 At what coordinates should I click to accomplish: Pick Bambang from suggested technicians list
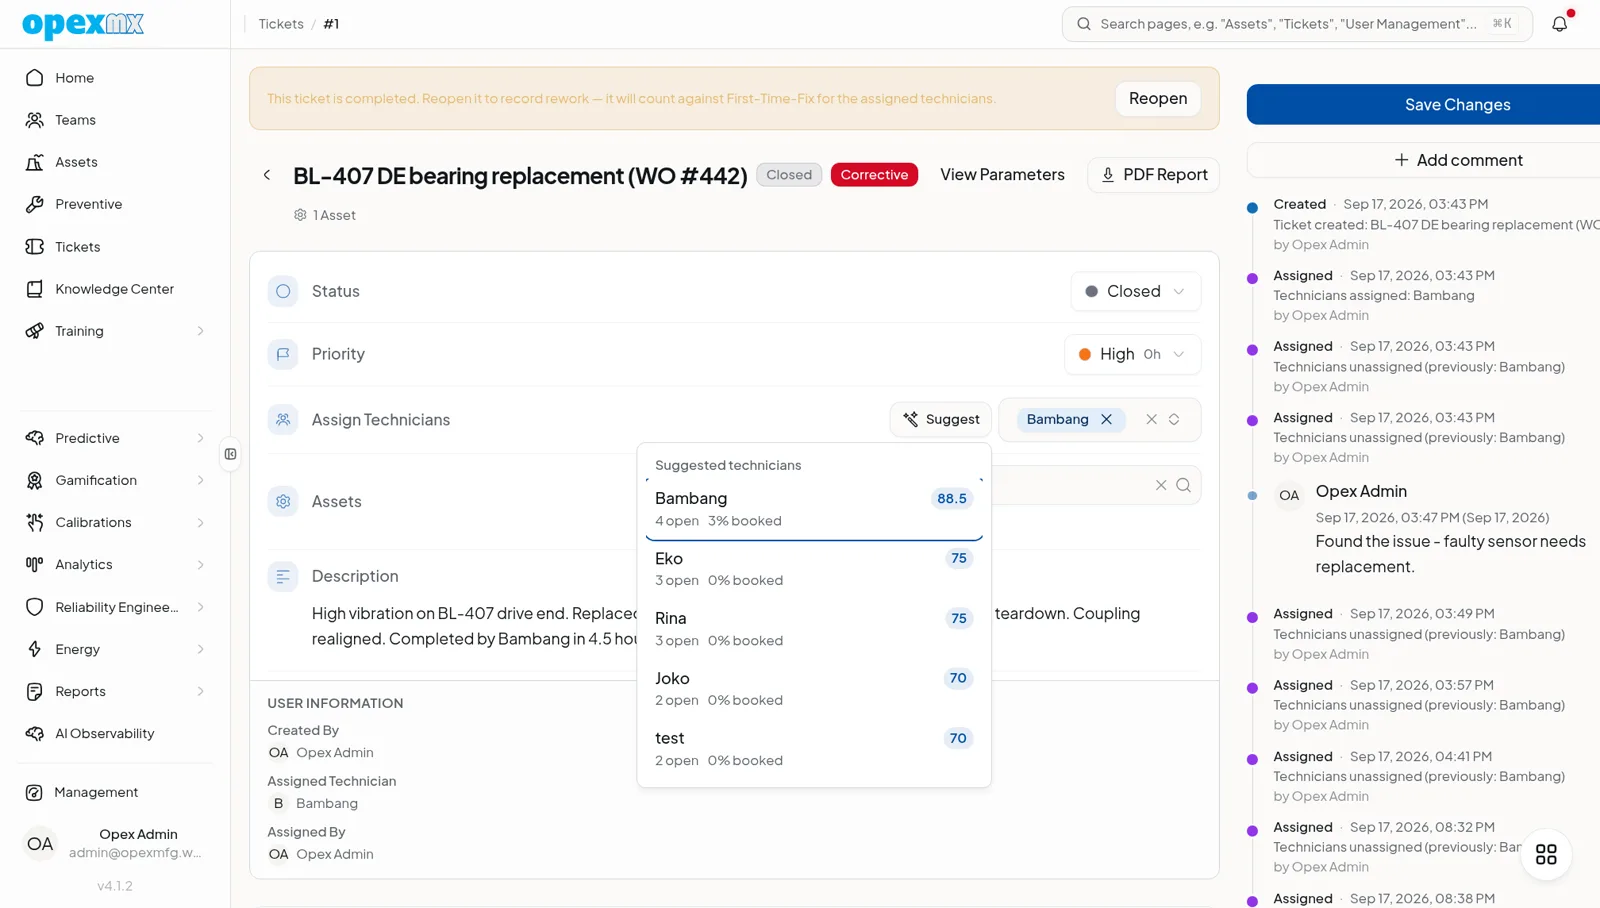click(x=814, y=509)
